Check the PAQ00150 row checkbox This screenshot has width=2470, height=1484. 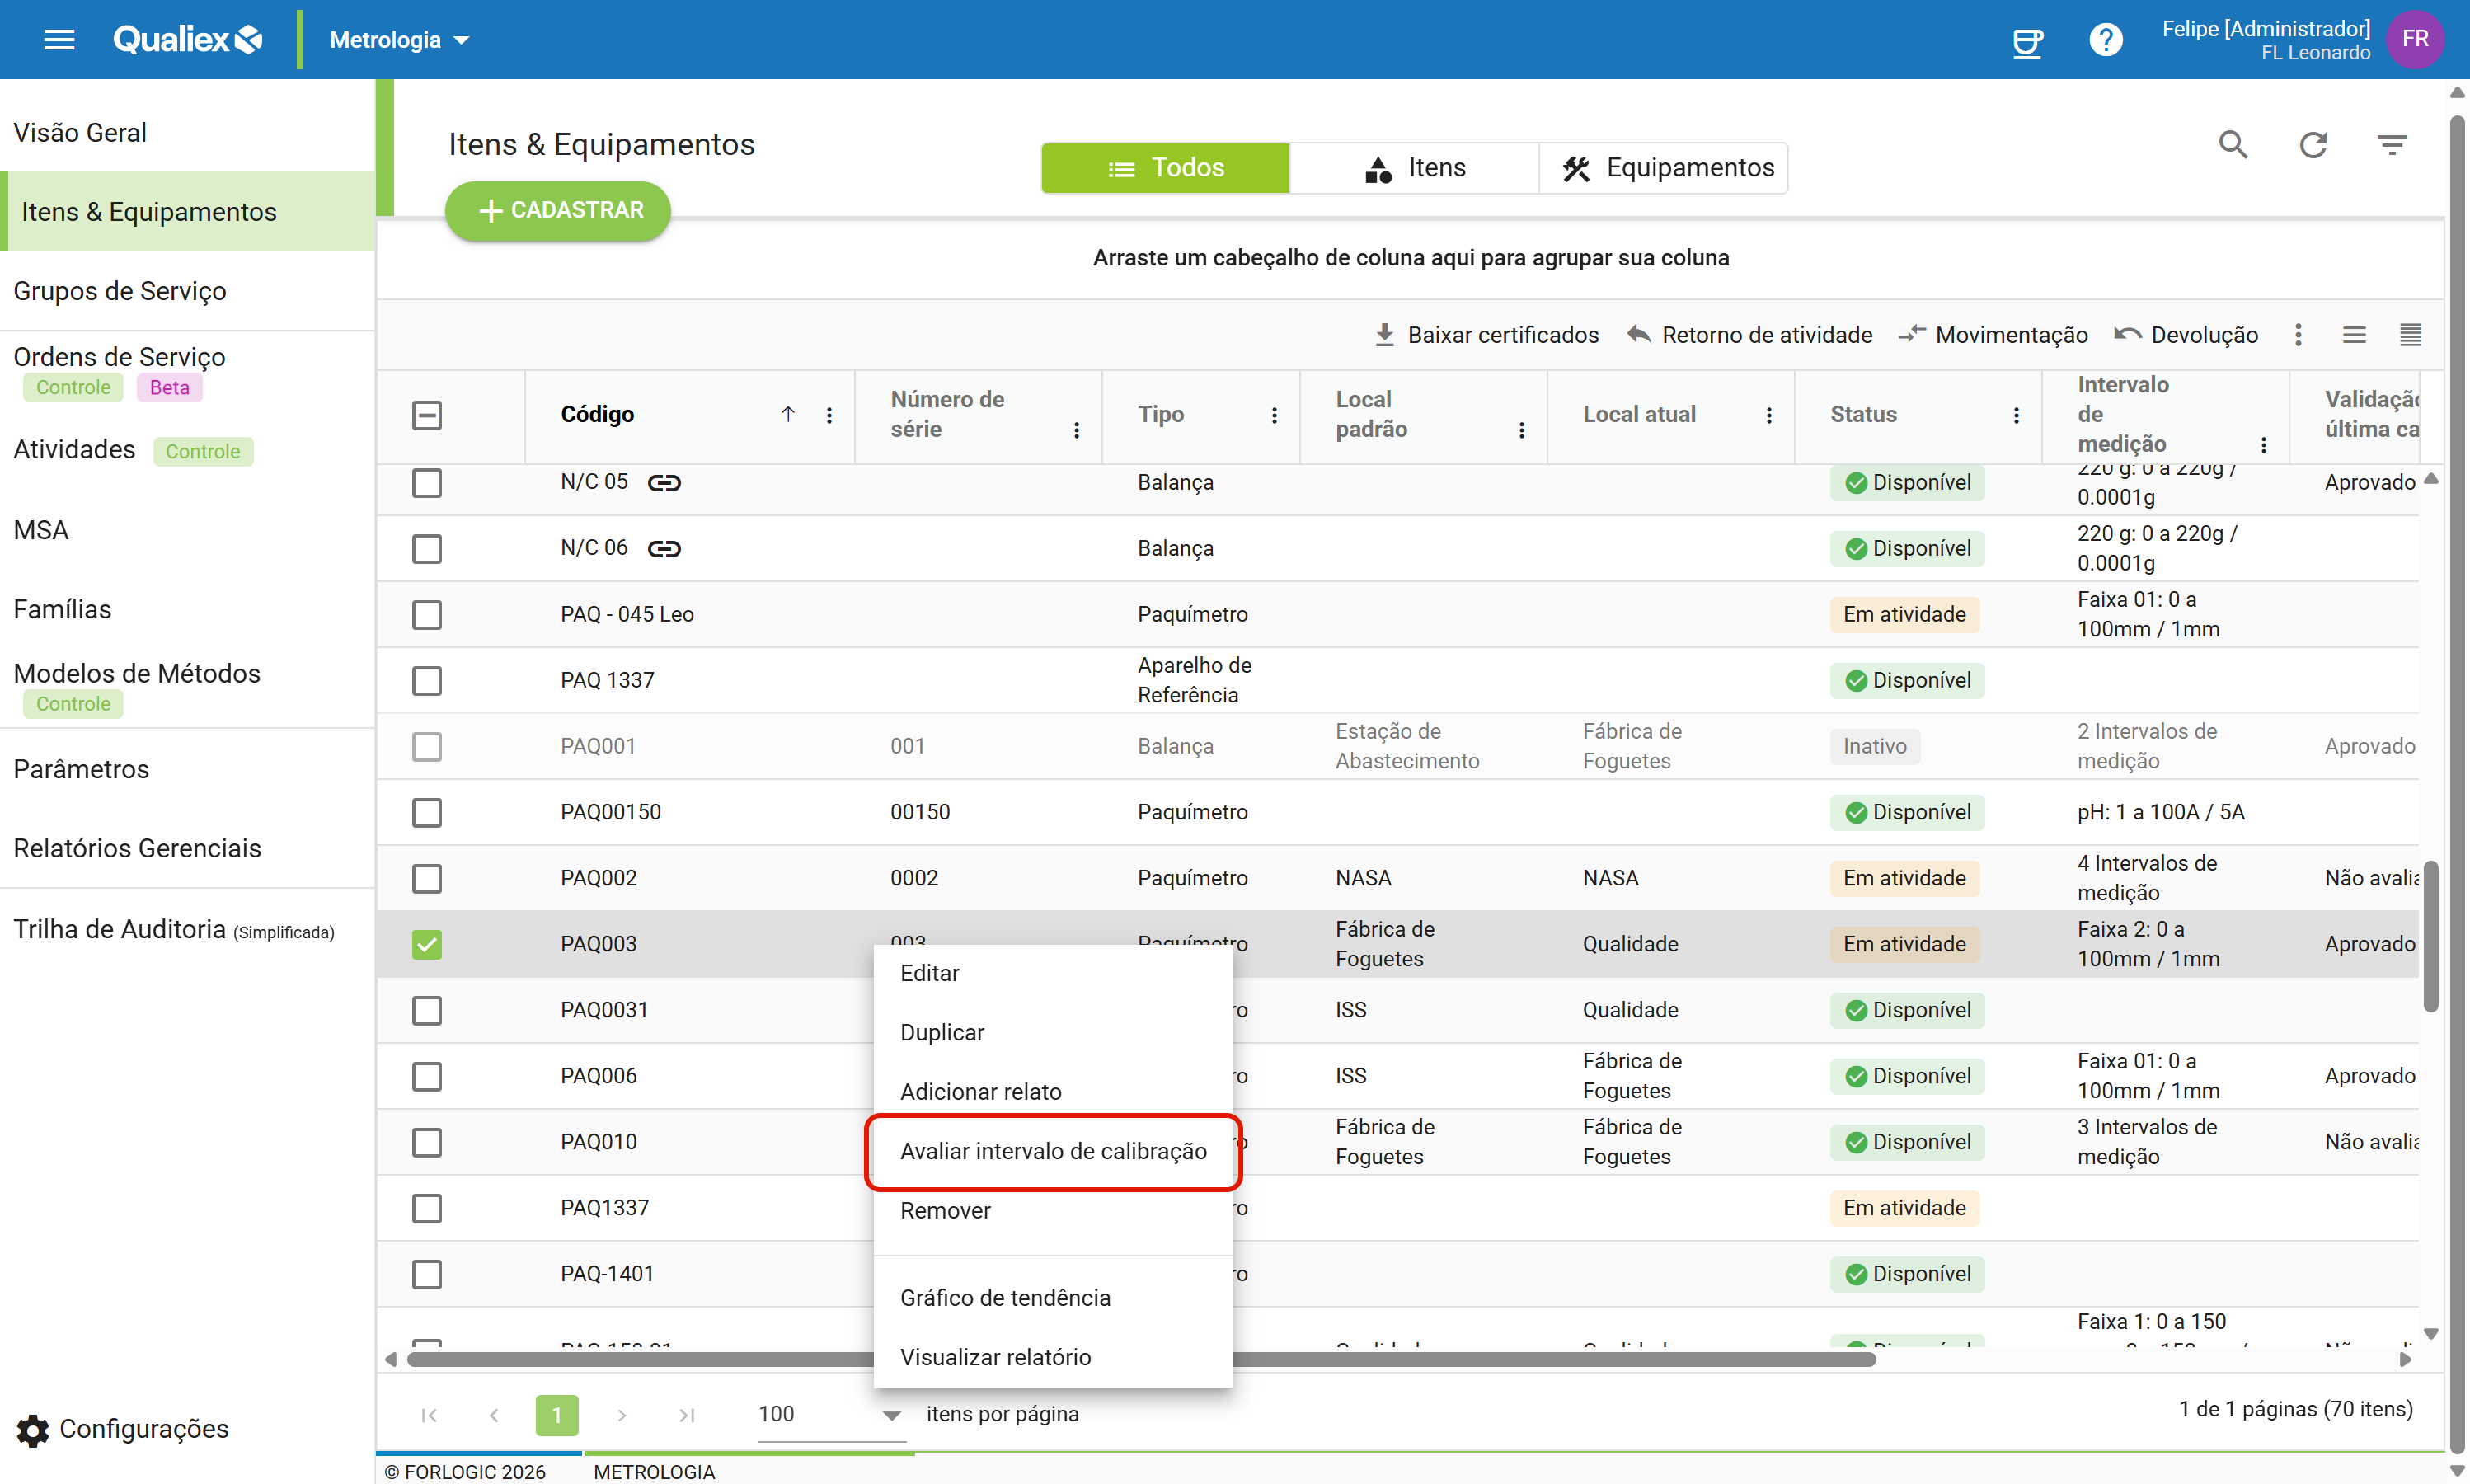[x=427, y=813]
